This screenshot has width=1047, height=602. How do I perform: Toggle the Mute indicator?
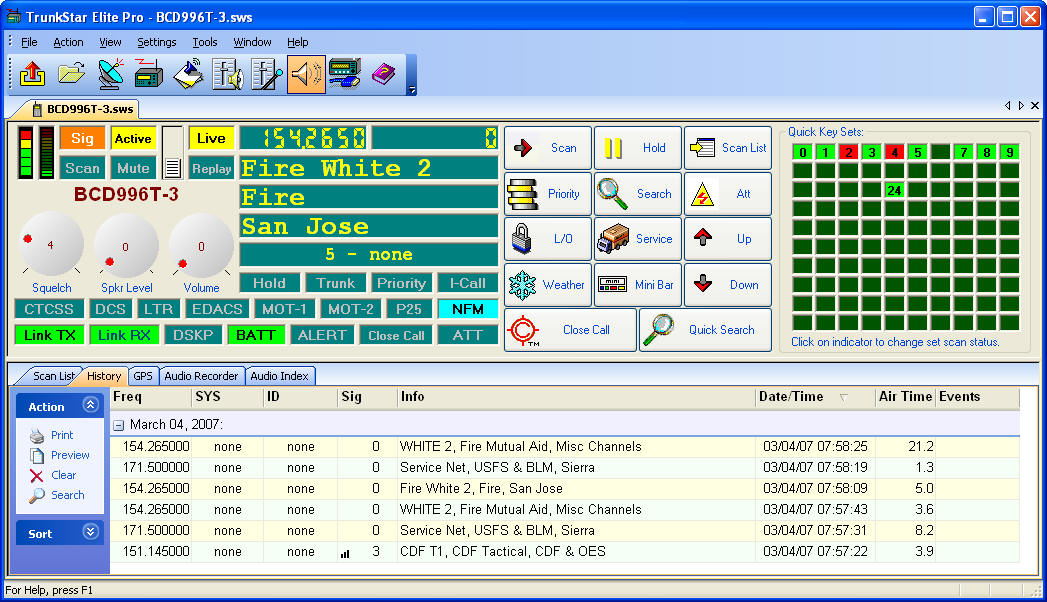(133, 168)
